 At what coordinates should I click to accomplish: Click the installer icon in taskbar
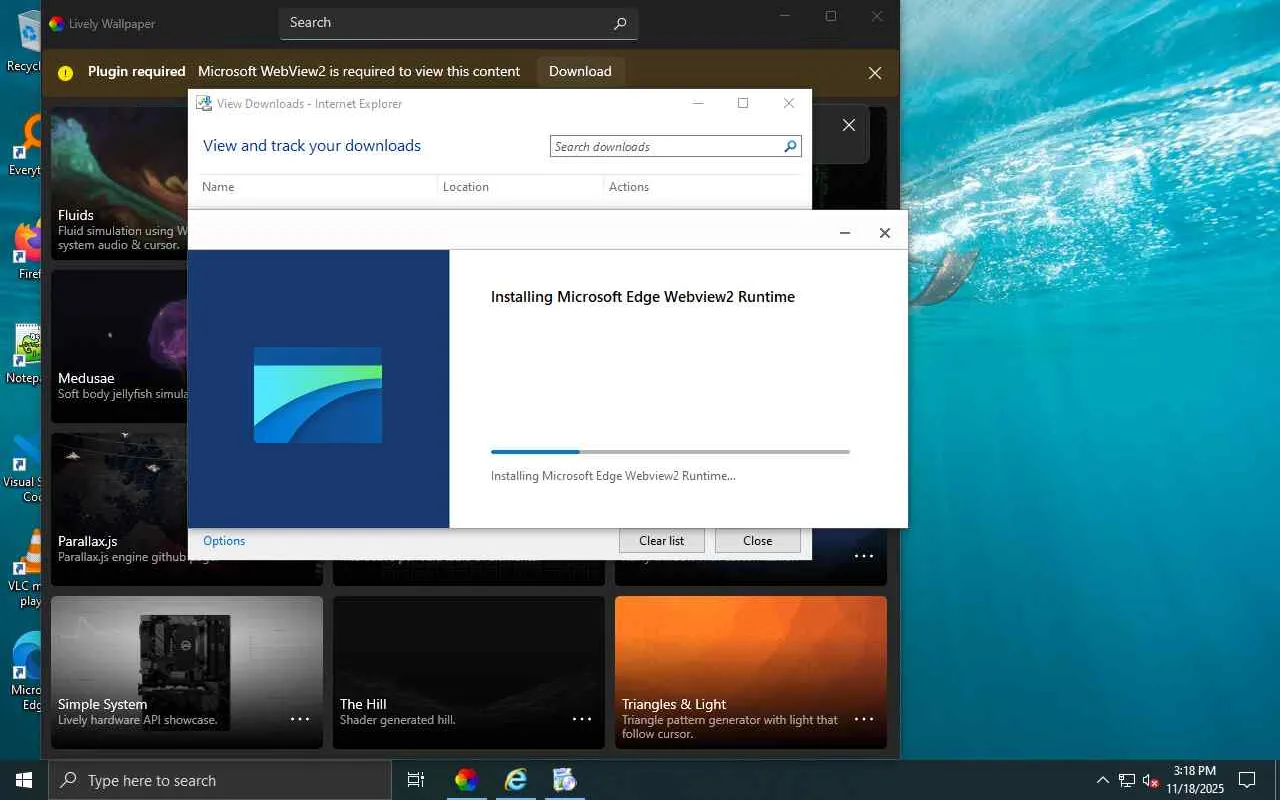565,780
